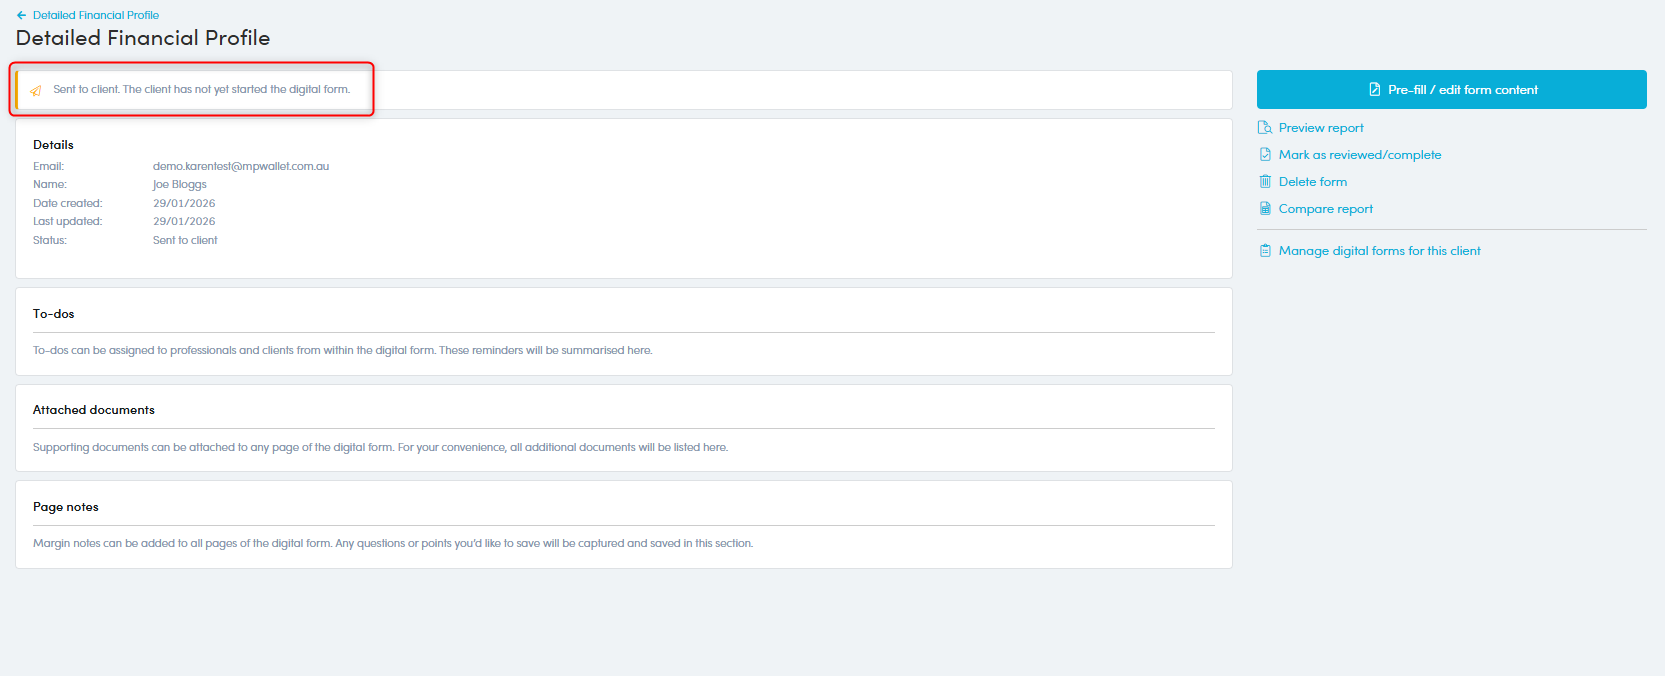Click the trash can icon for Delete form
Image resolution: width=1665 pixels, height=676 pixels.
[1265, 182]
